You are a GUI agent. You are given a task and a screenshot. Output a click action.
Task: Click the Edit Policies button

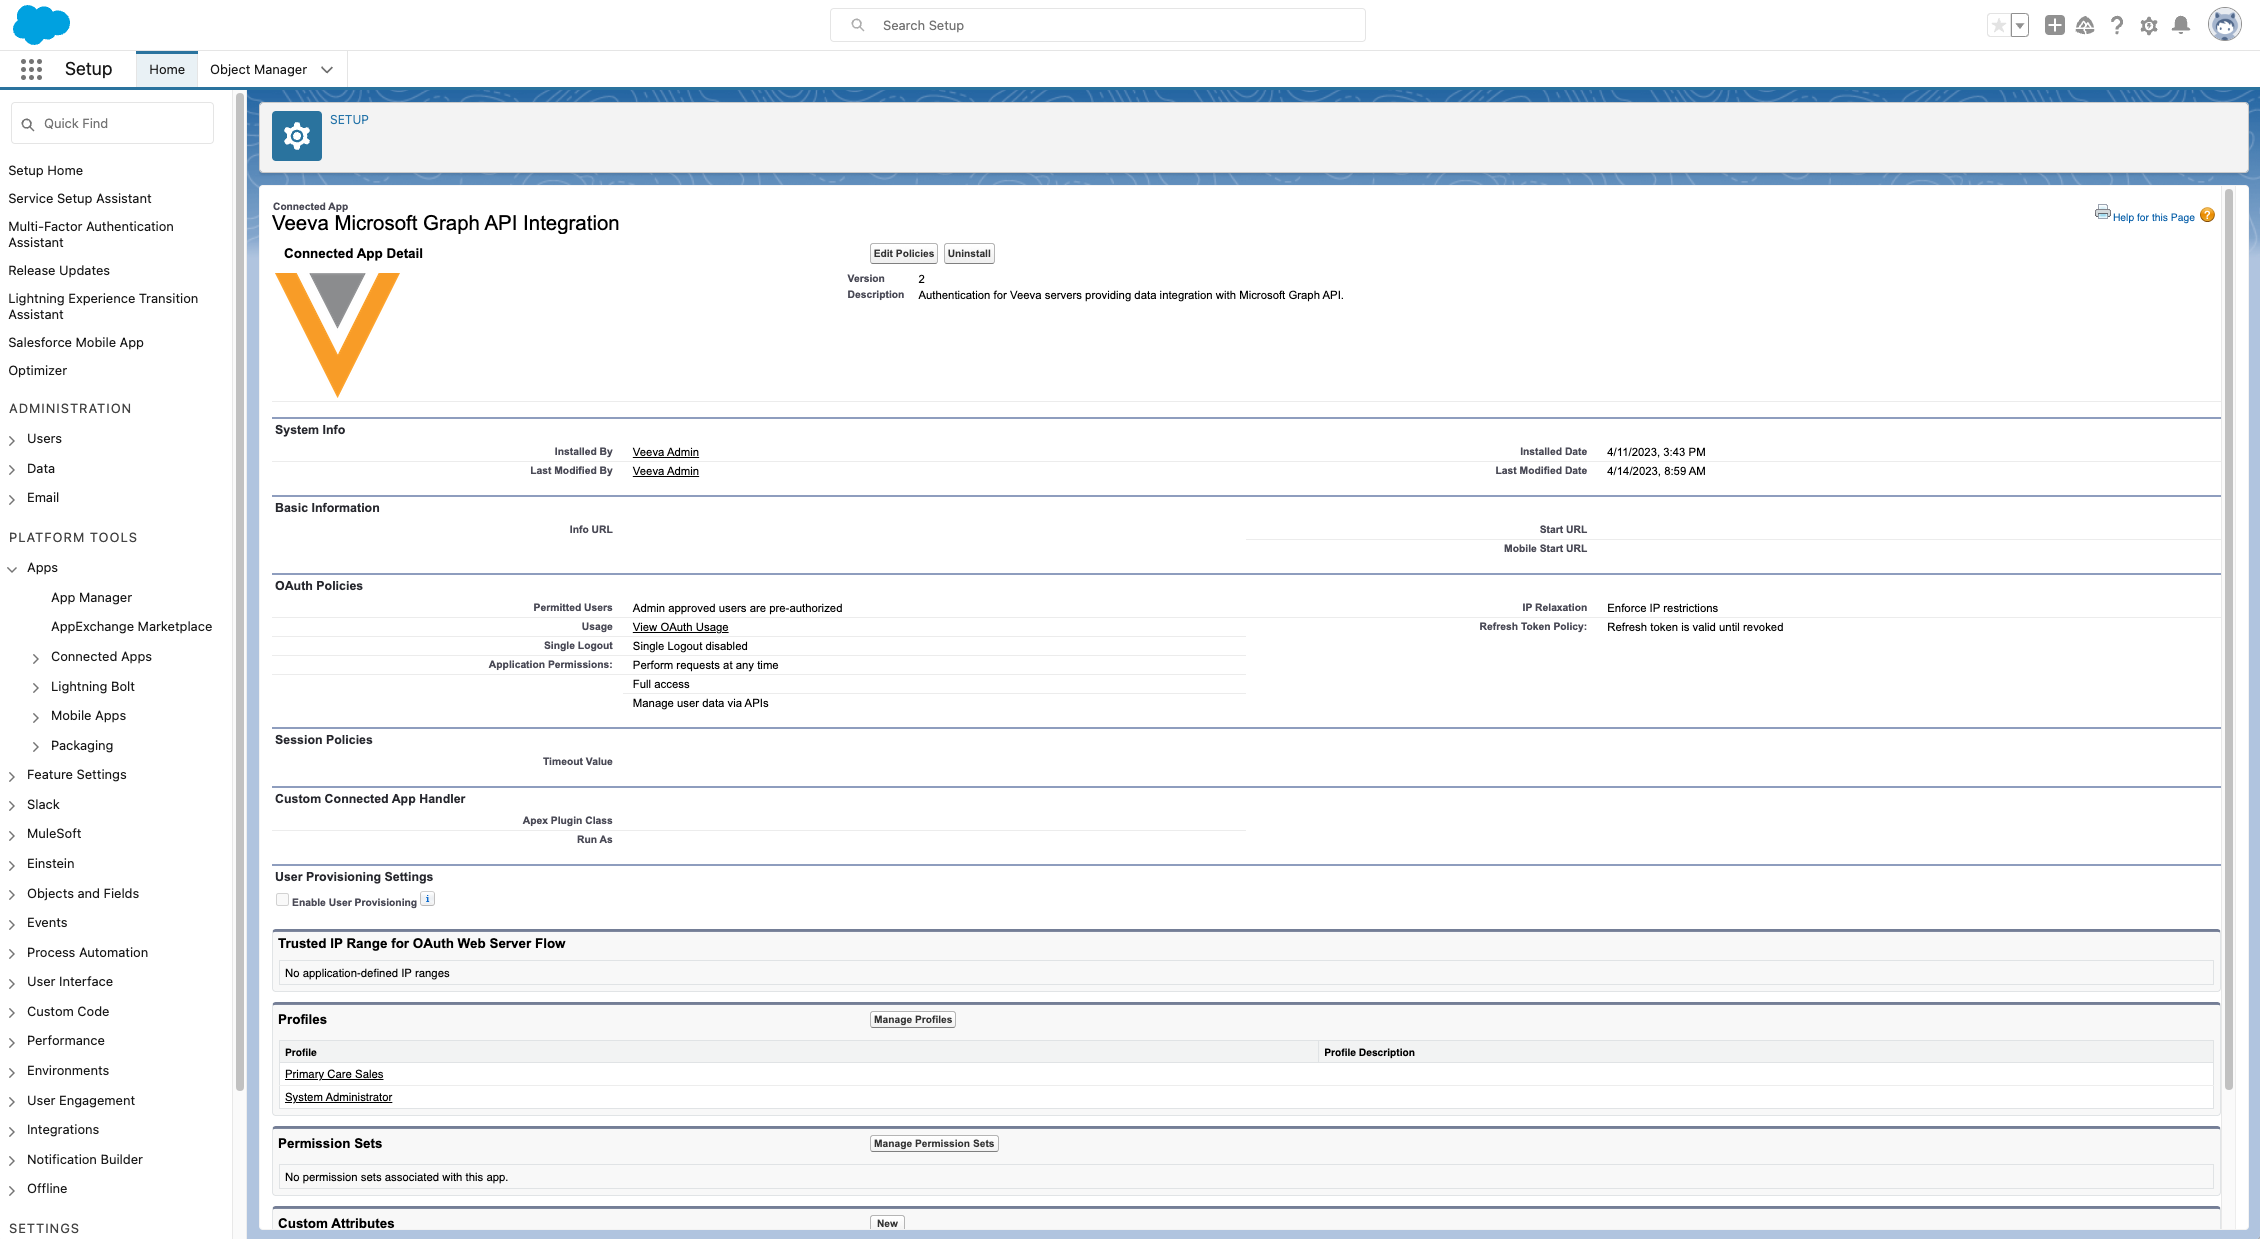(x=903, y=254)
